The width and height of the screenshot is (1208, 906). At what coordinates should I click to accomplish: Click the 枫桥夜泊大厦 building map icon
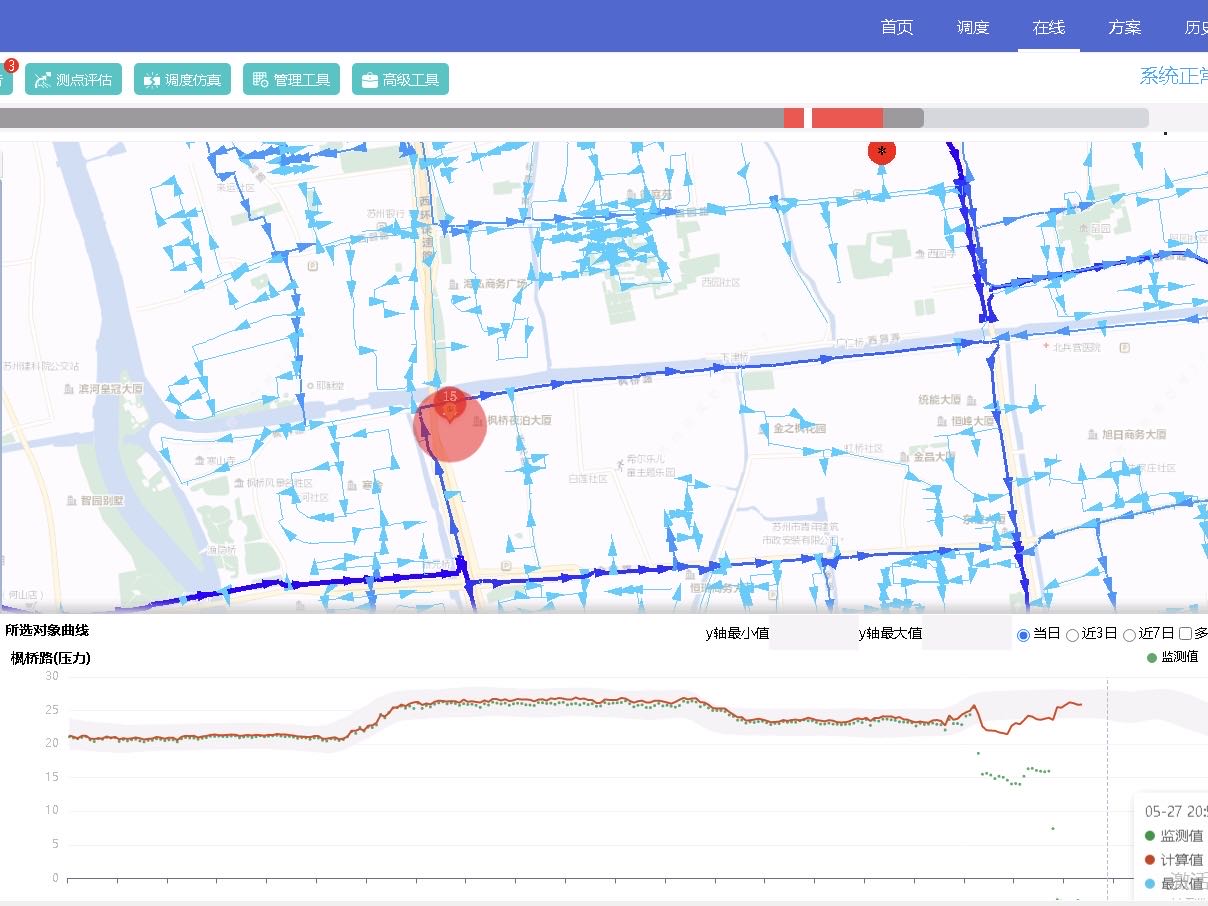click(477, 421)
